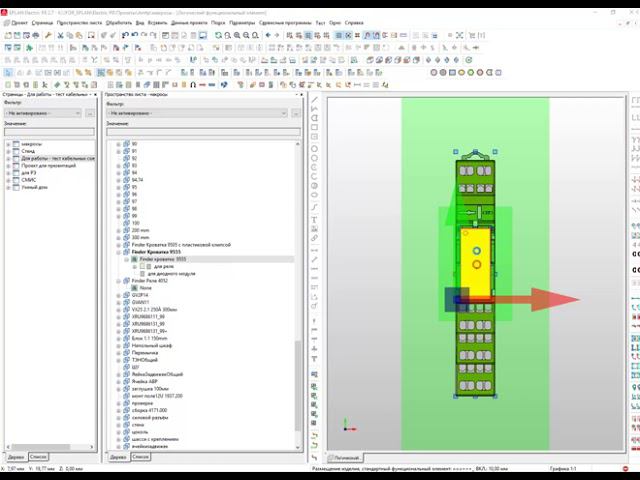Click the pages panel horizontal scrollbar

point(41,447)
